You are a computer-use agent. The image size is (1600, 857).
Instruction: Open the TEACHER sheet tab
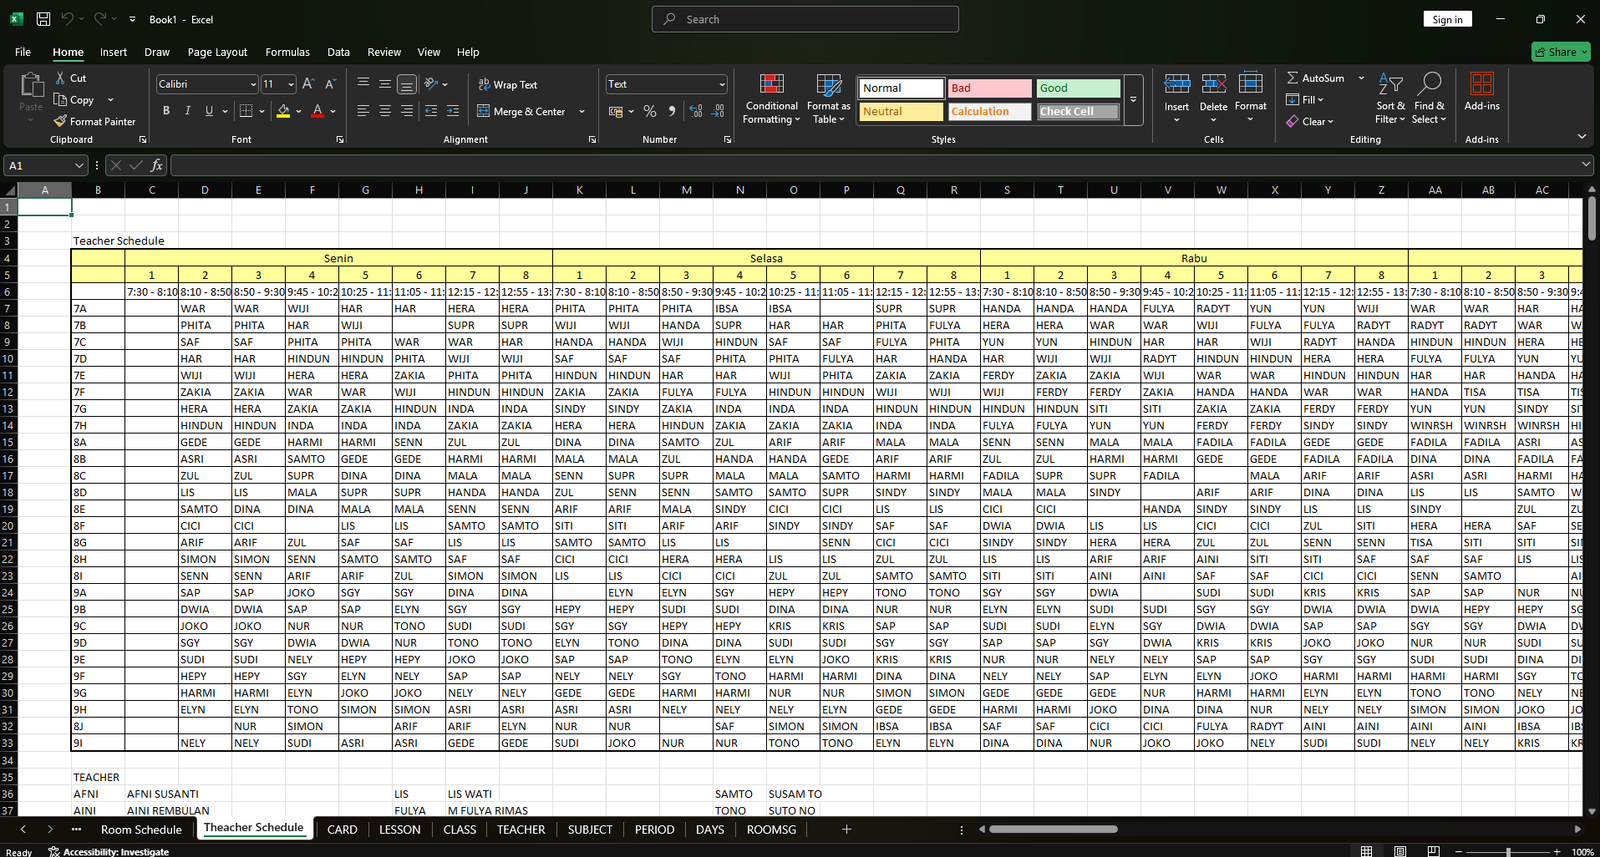point(521,829)
